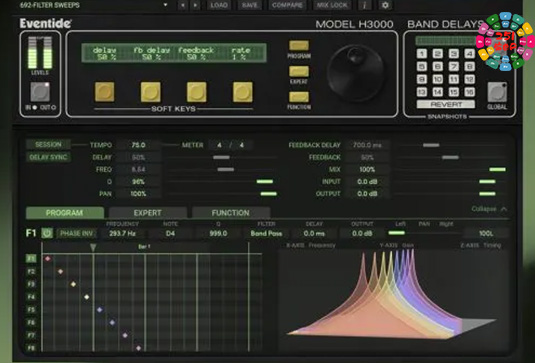Select snapshot 3
Screen dimensions: 535x363
[453, 54]
